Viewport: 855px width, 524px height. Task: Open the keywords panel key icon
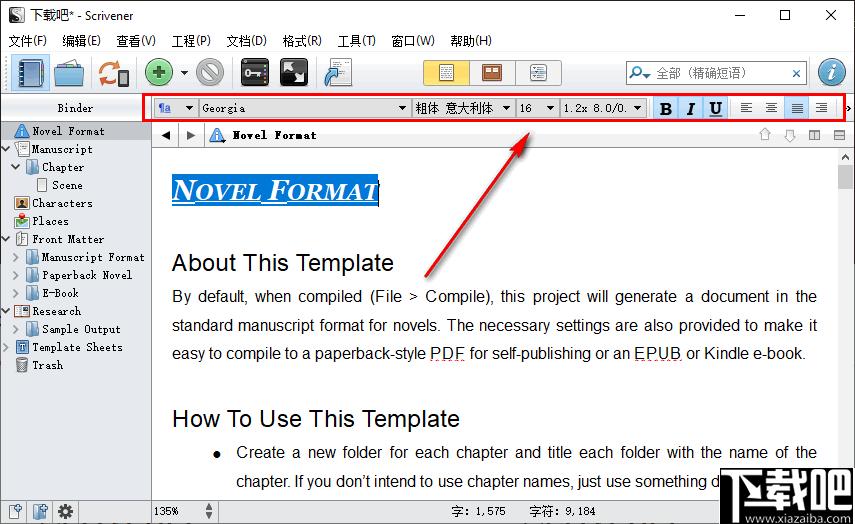coord(255,73)
